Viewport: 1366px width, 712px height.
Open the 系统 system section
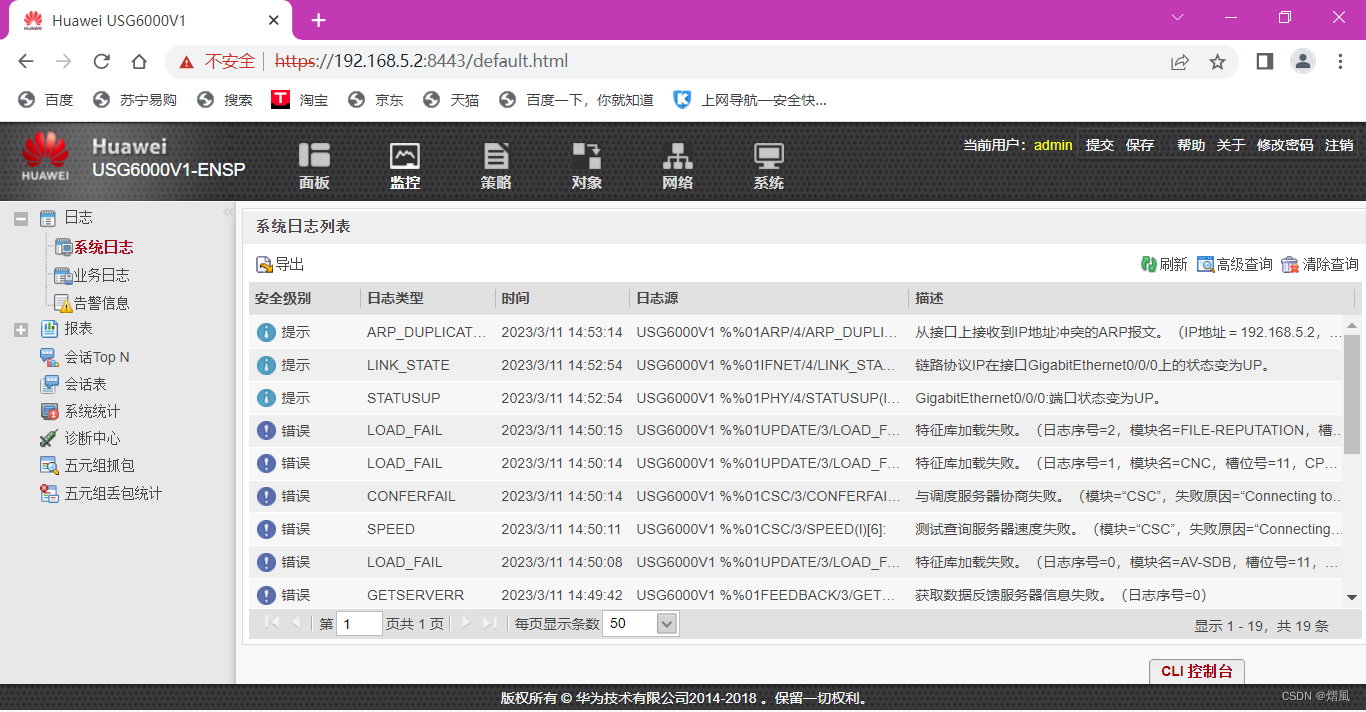pyautogui.click(x=769, y=164)
